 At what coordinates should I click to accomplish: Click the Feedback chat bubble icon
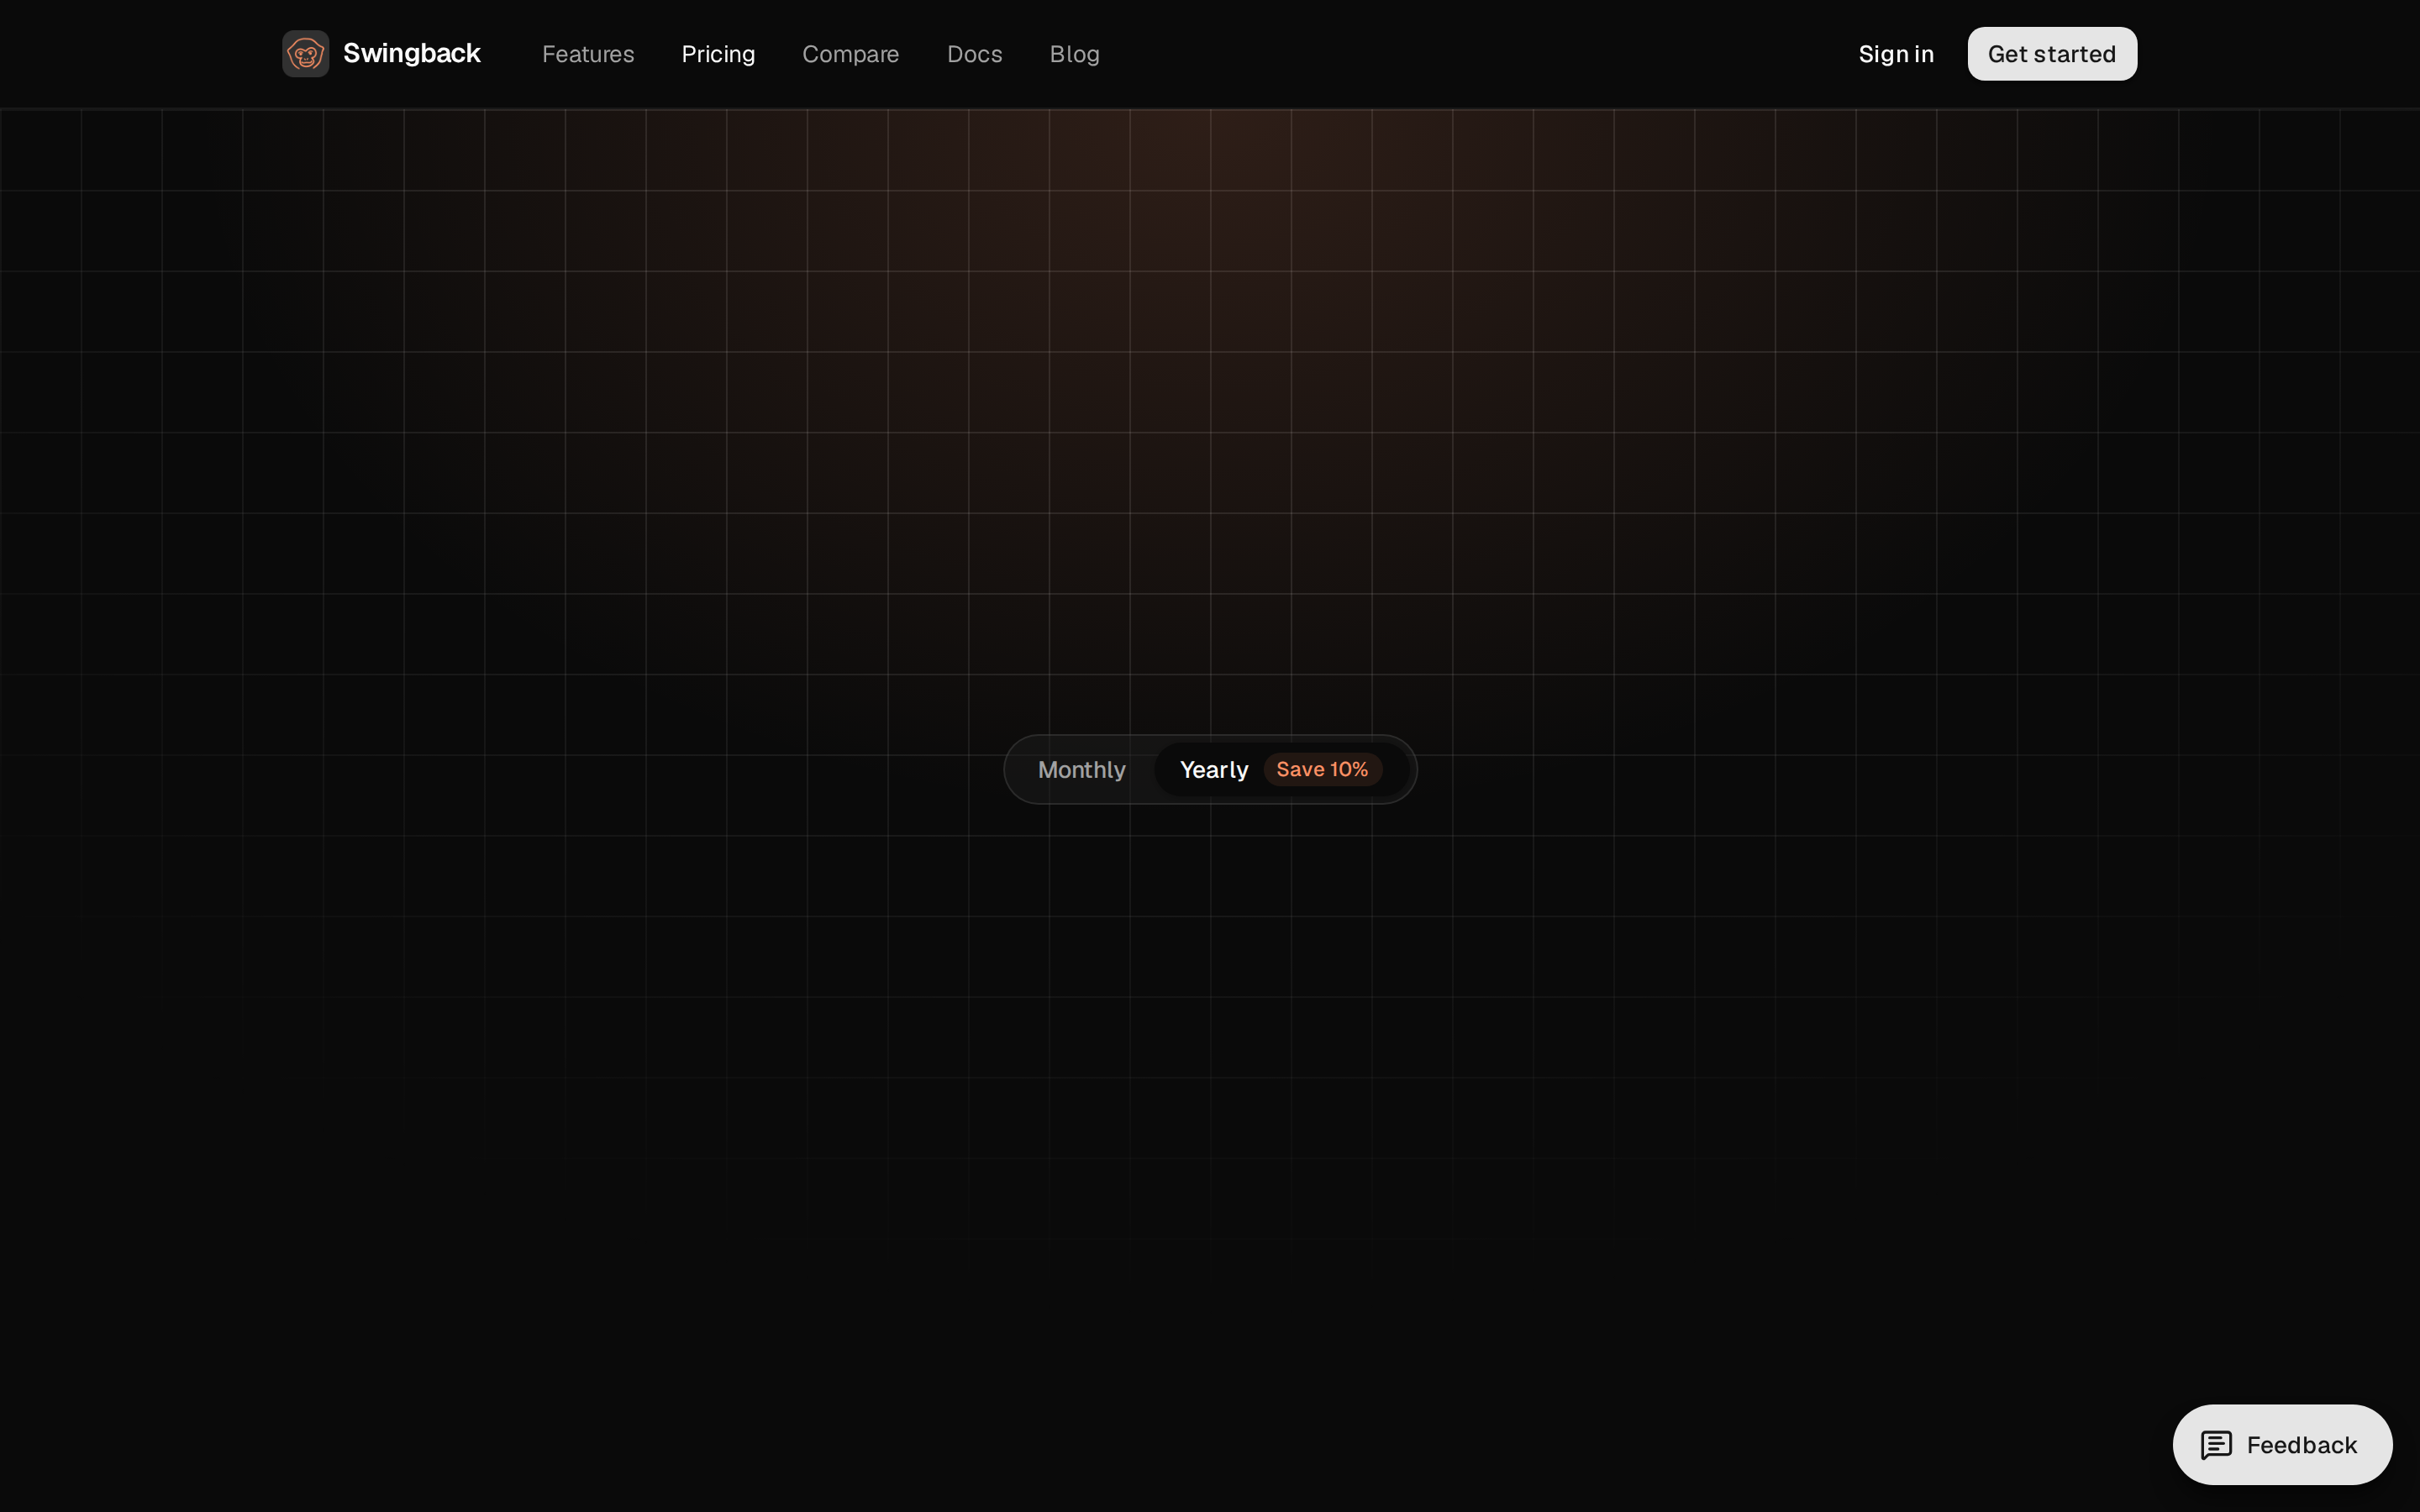click(2216, 1445)
